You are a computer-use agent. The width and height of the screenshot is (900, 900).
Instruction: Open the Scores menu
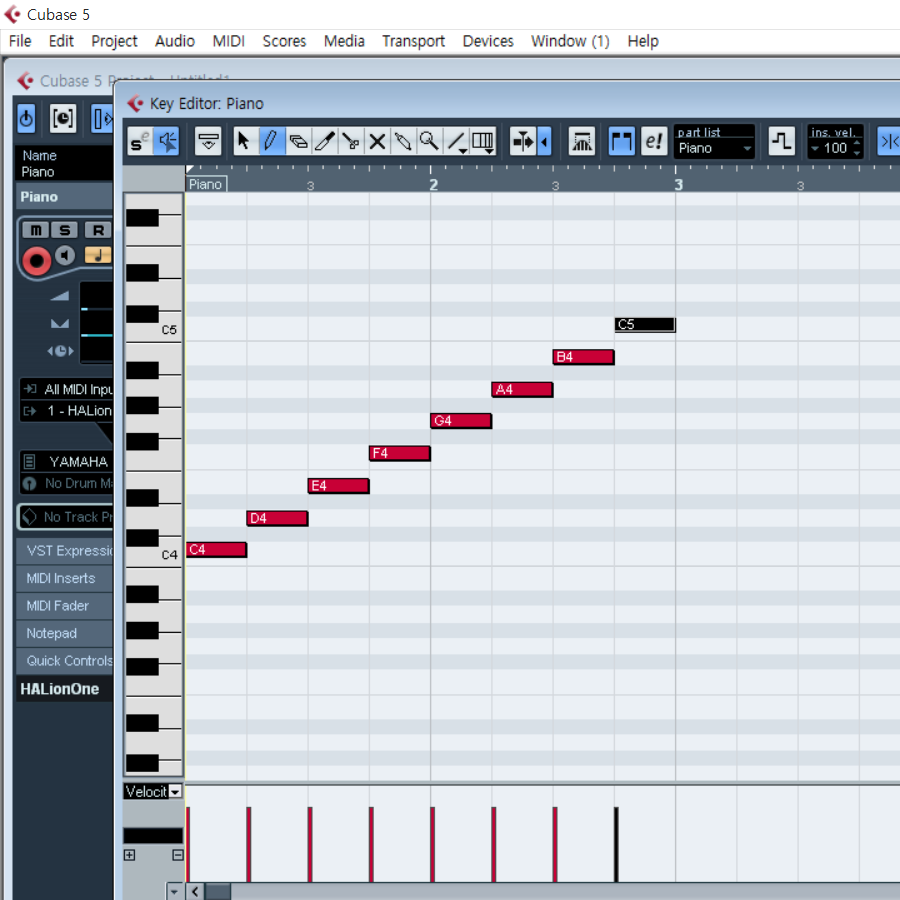pos(284,41)
